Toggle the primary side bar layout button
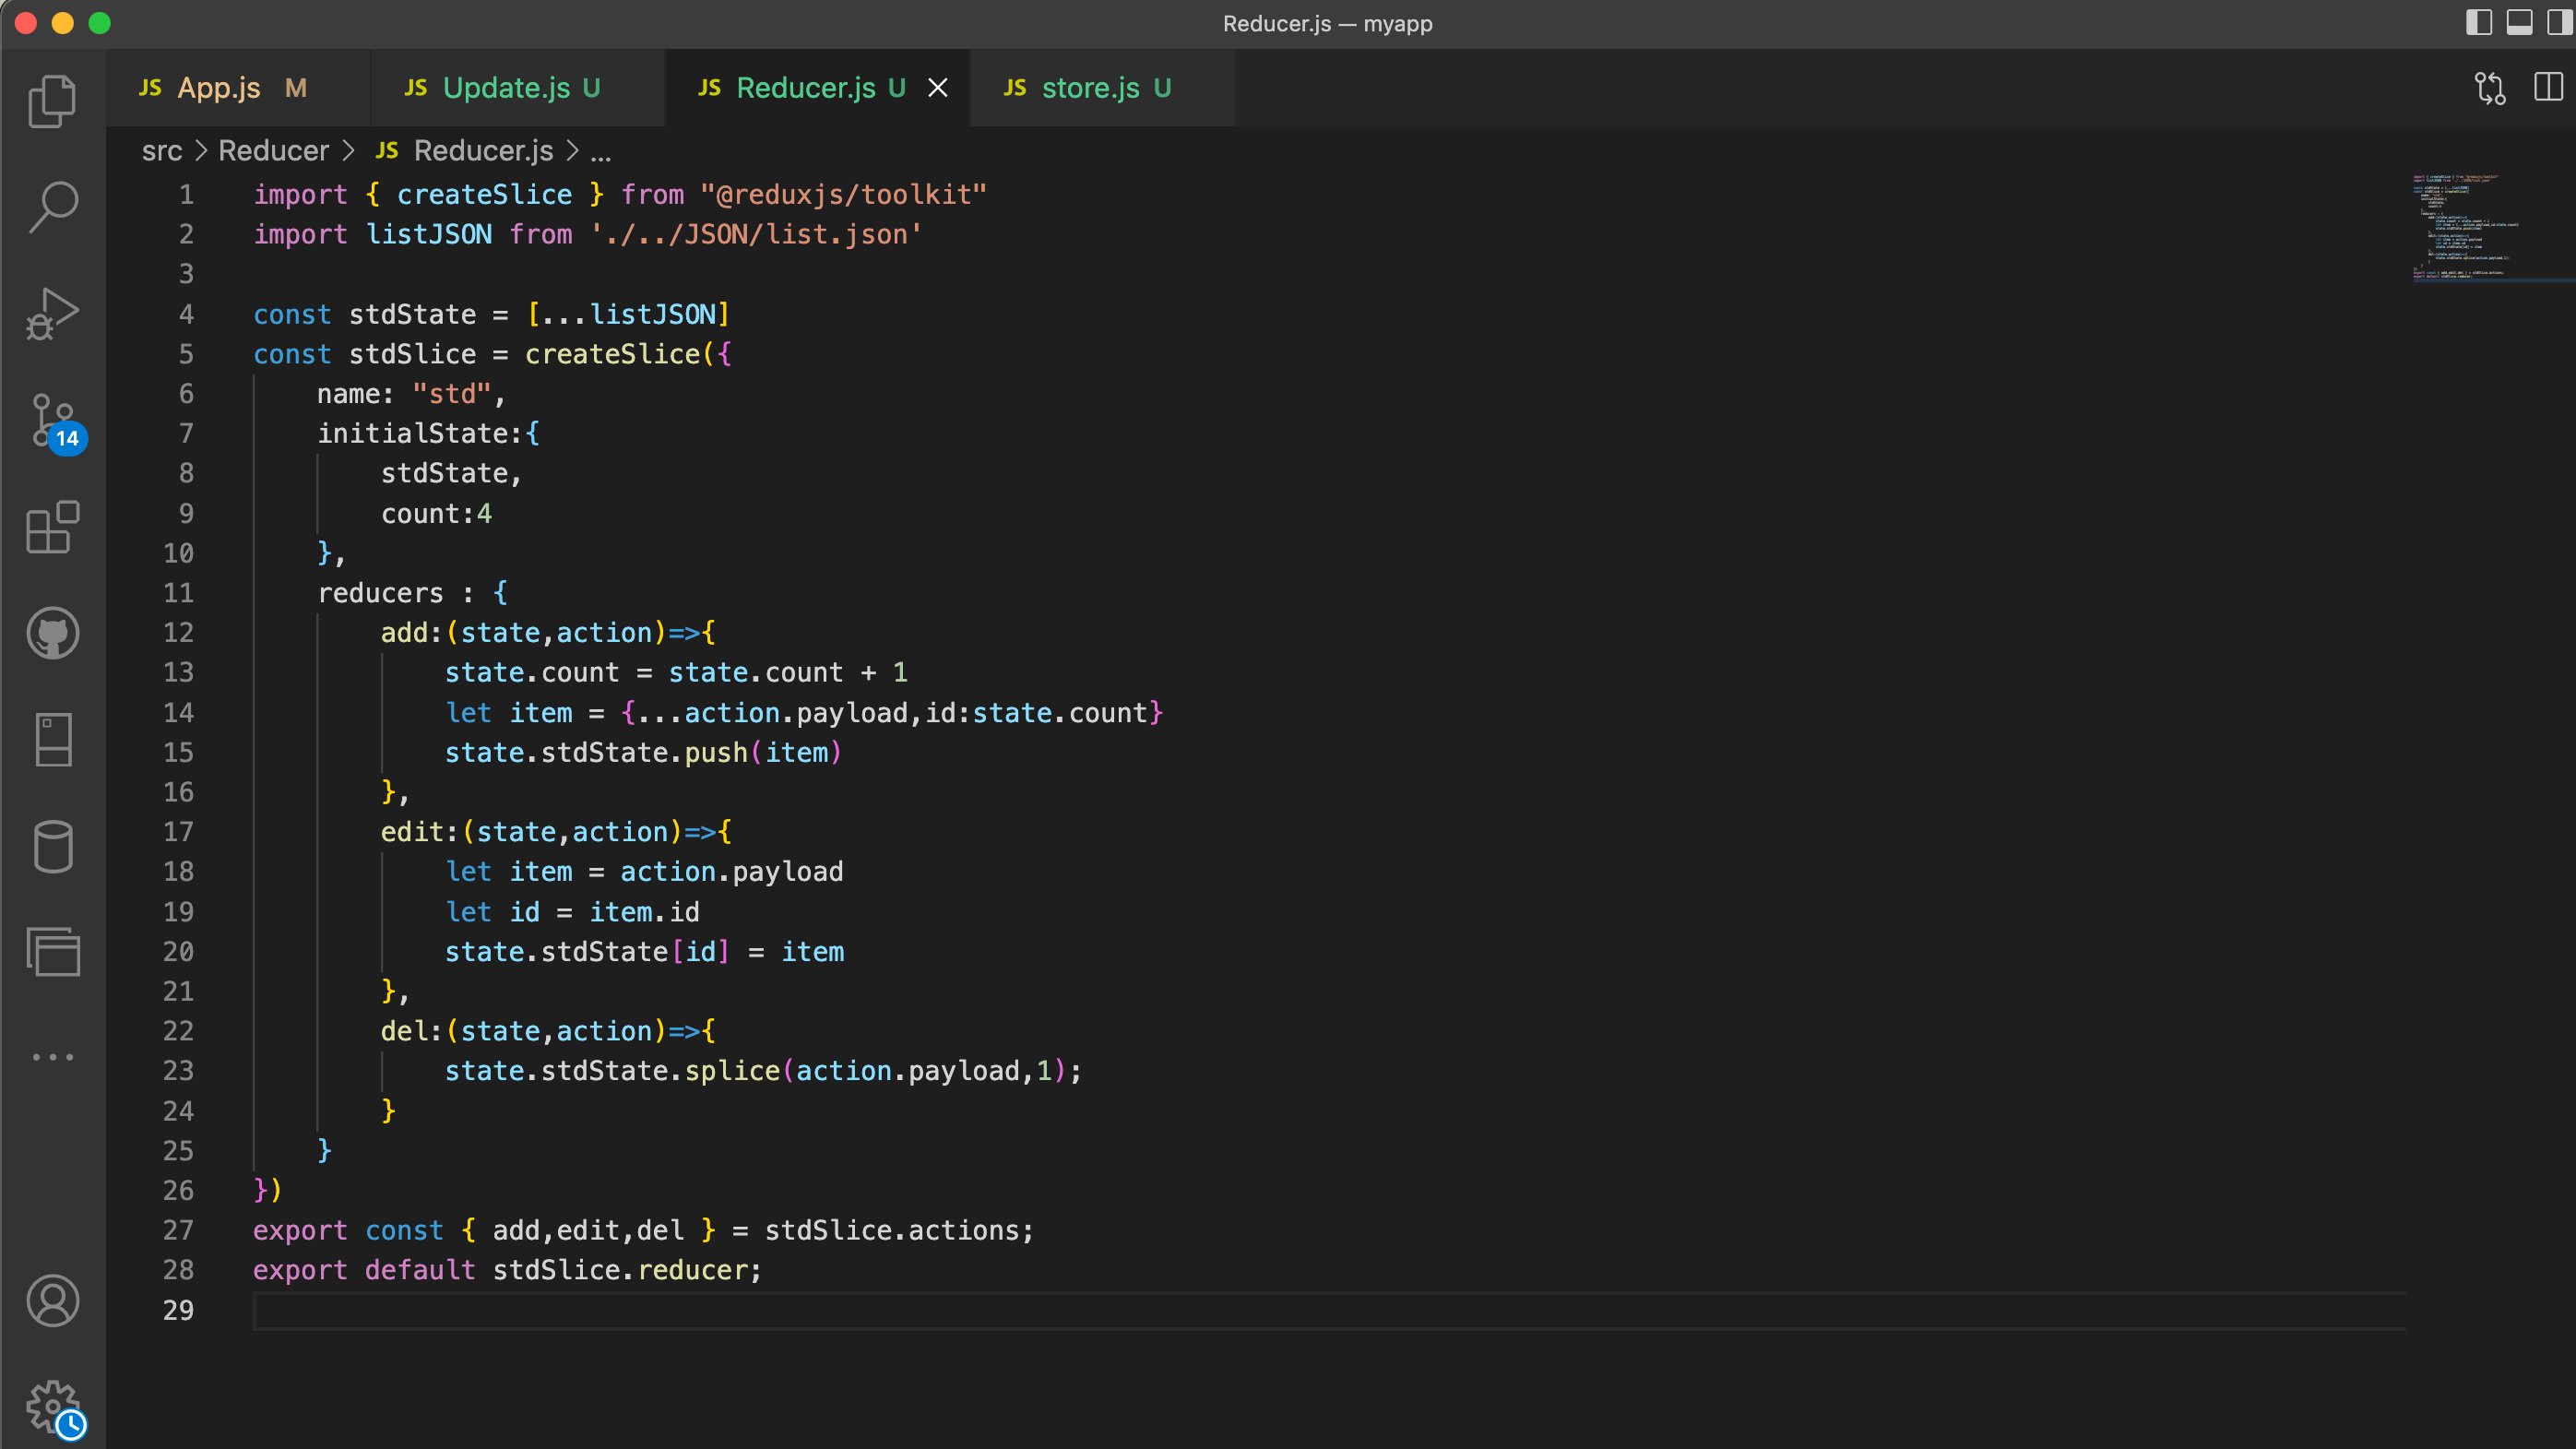2576x1449 pixels. 2479,22
